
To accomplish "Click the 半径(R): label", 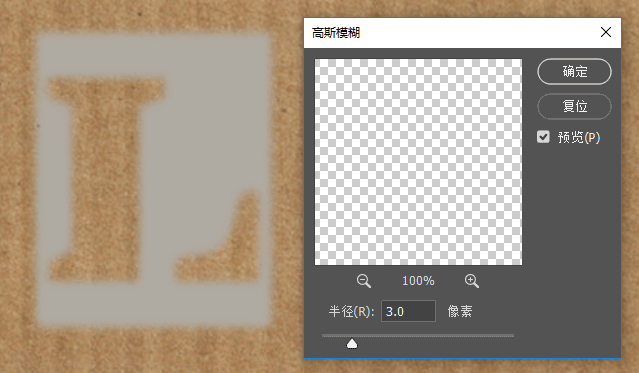I will [351, 312].
